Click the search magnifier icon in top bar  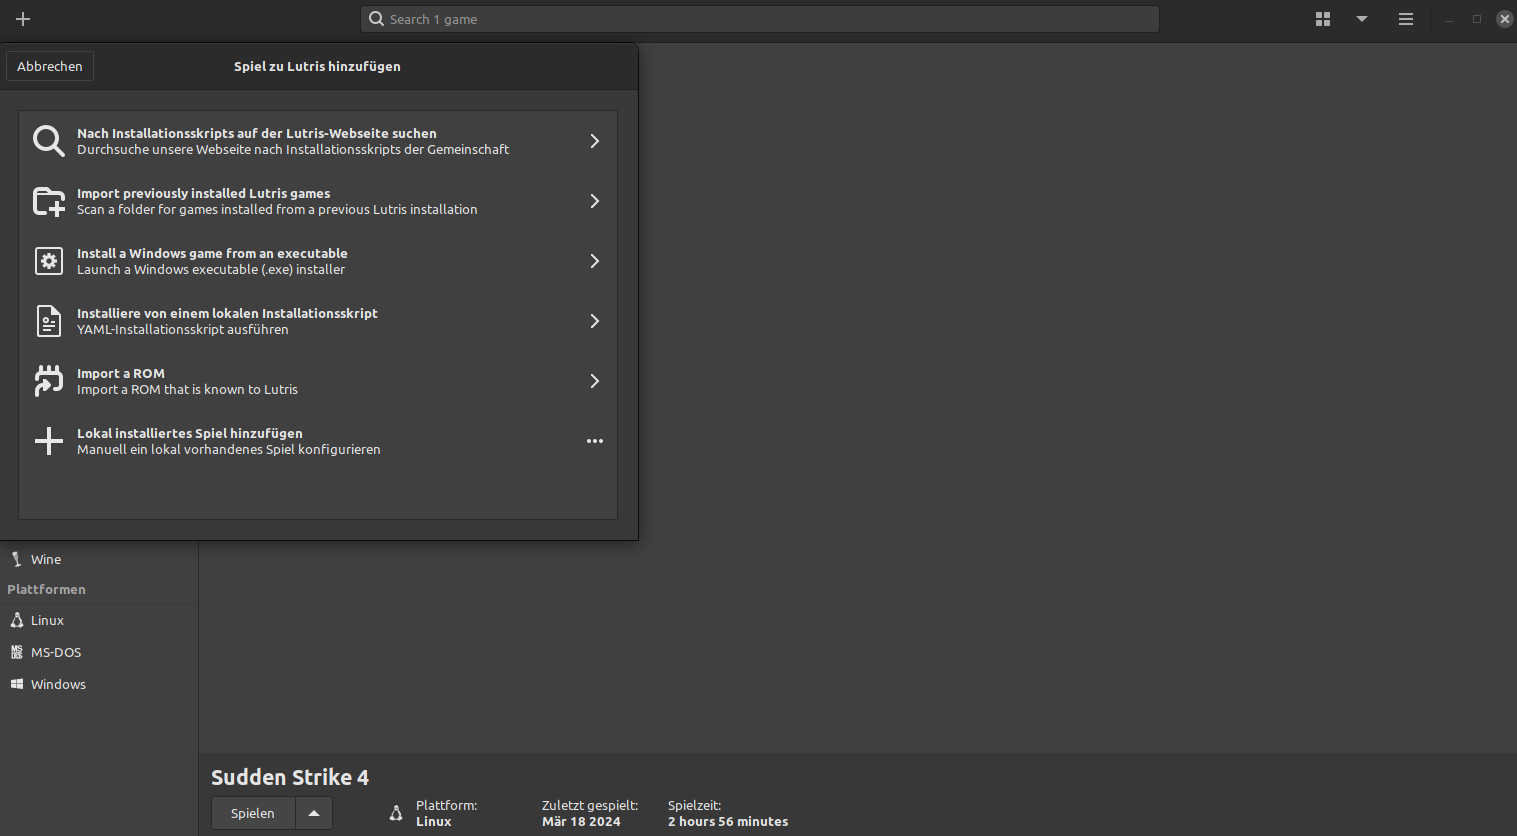[x=376, y=19]
